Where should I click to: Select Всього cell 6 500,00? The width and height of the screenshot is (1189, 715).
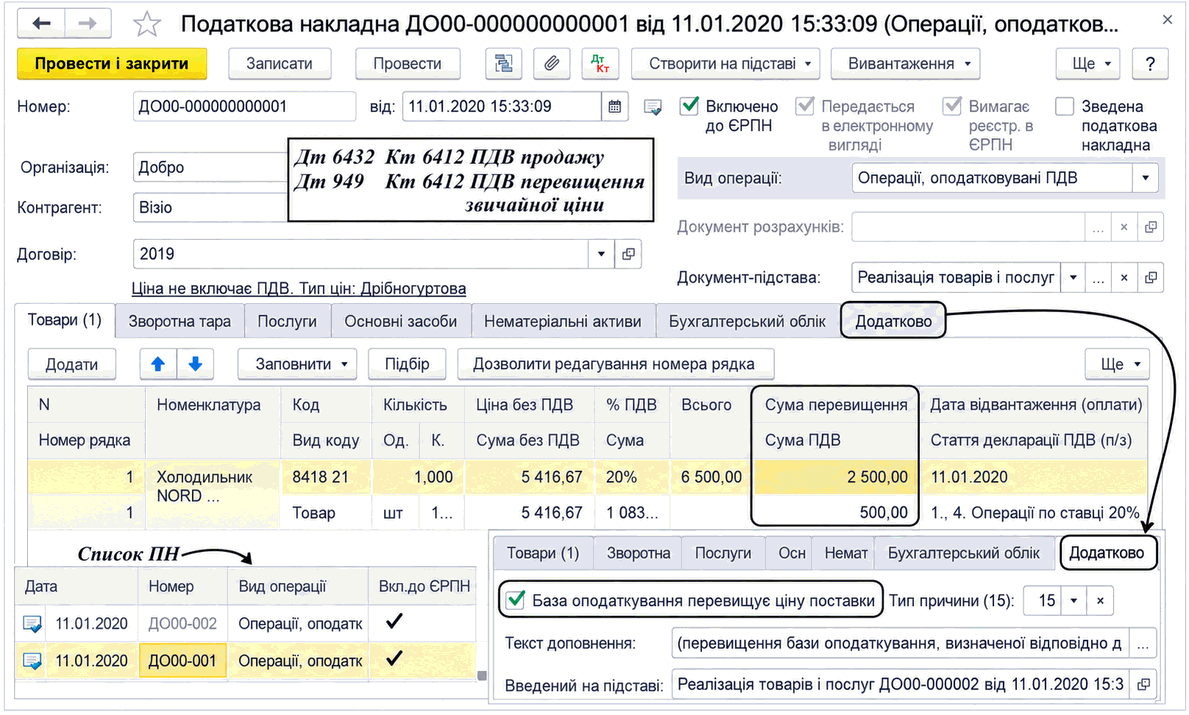pos(711,477)
